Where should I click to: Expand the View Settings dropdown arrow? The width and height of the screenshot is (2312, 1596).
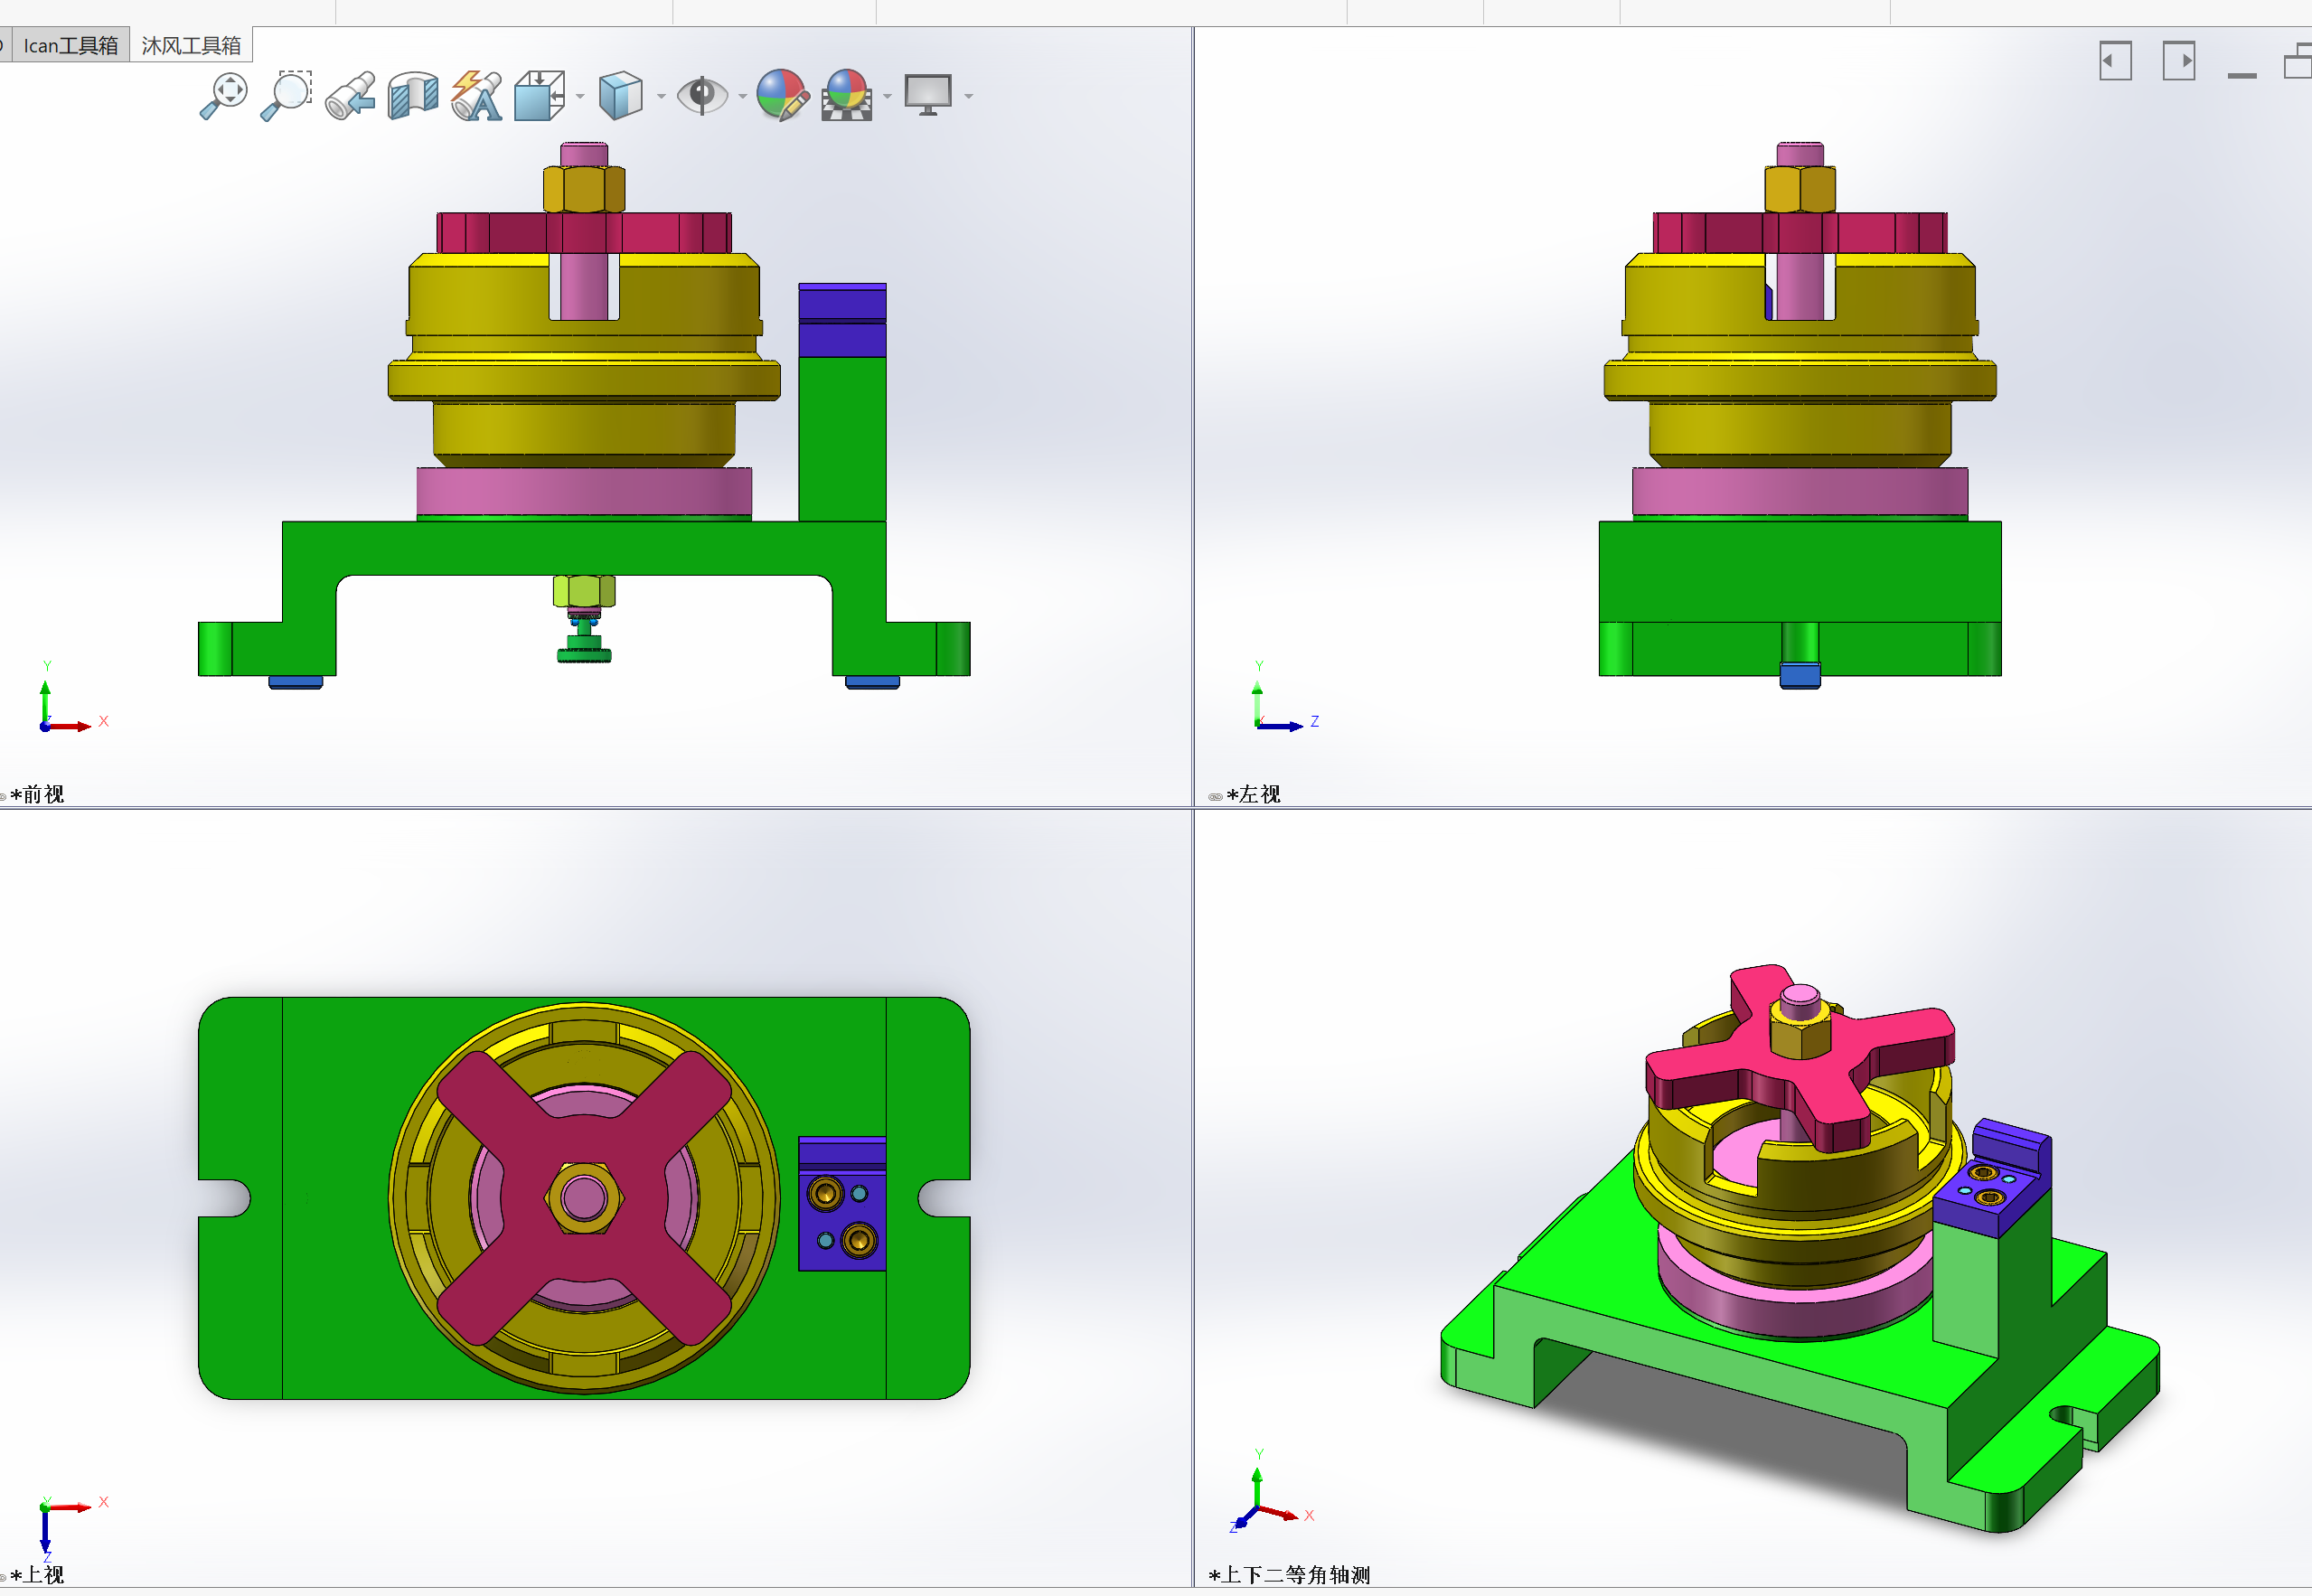pyautogui.click(x=968, y=97)
